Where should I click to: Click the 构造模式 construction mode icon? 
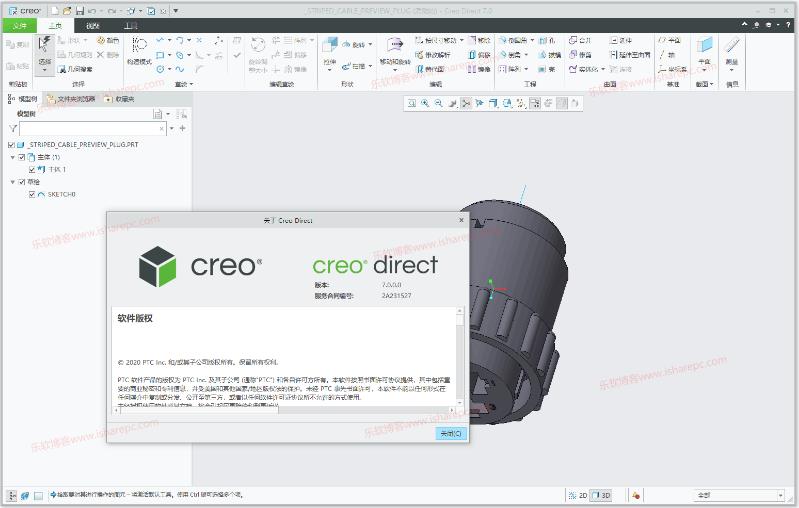[x=139, y=50]
